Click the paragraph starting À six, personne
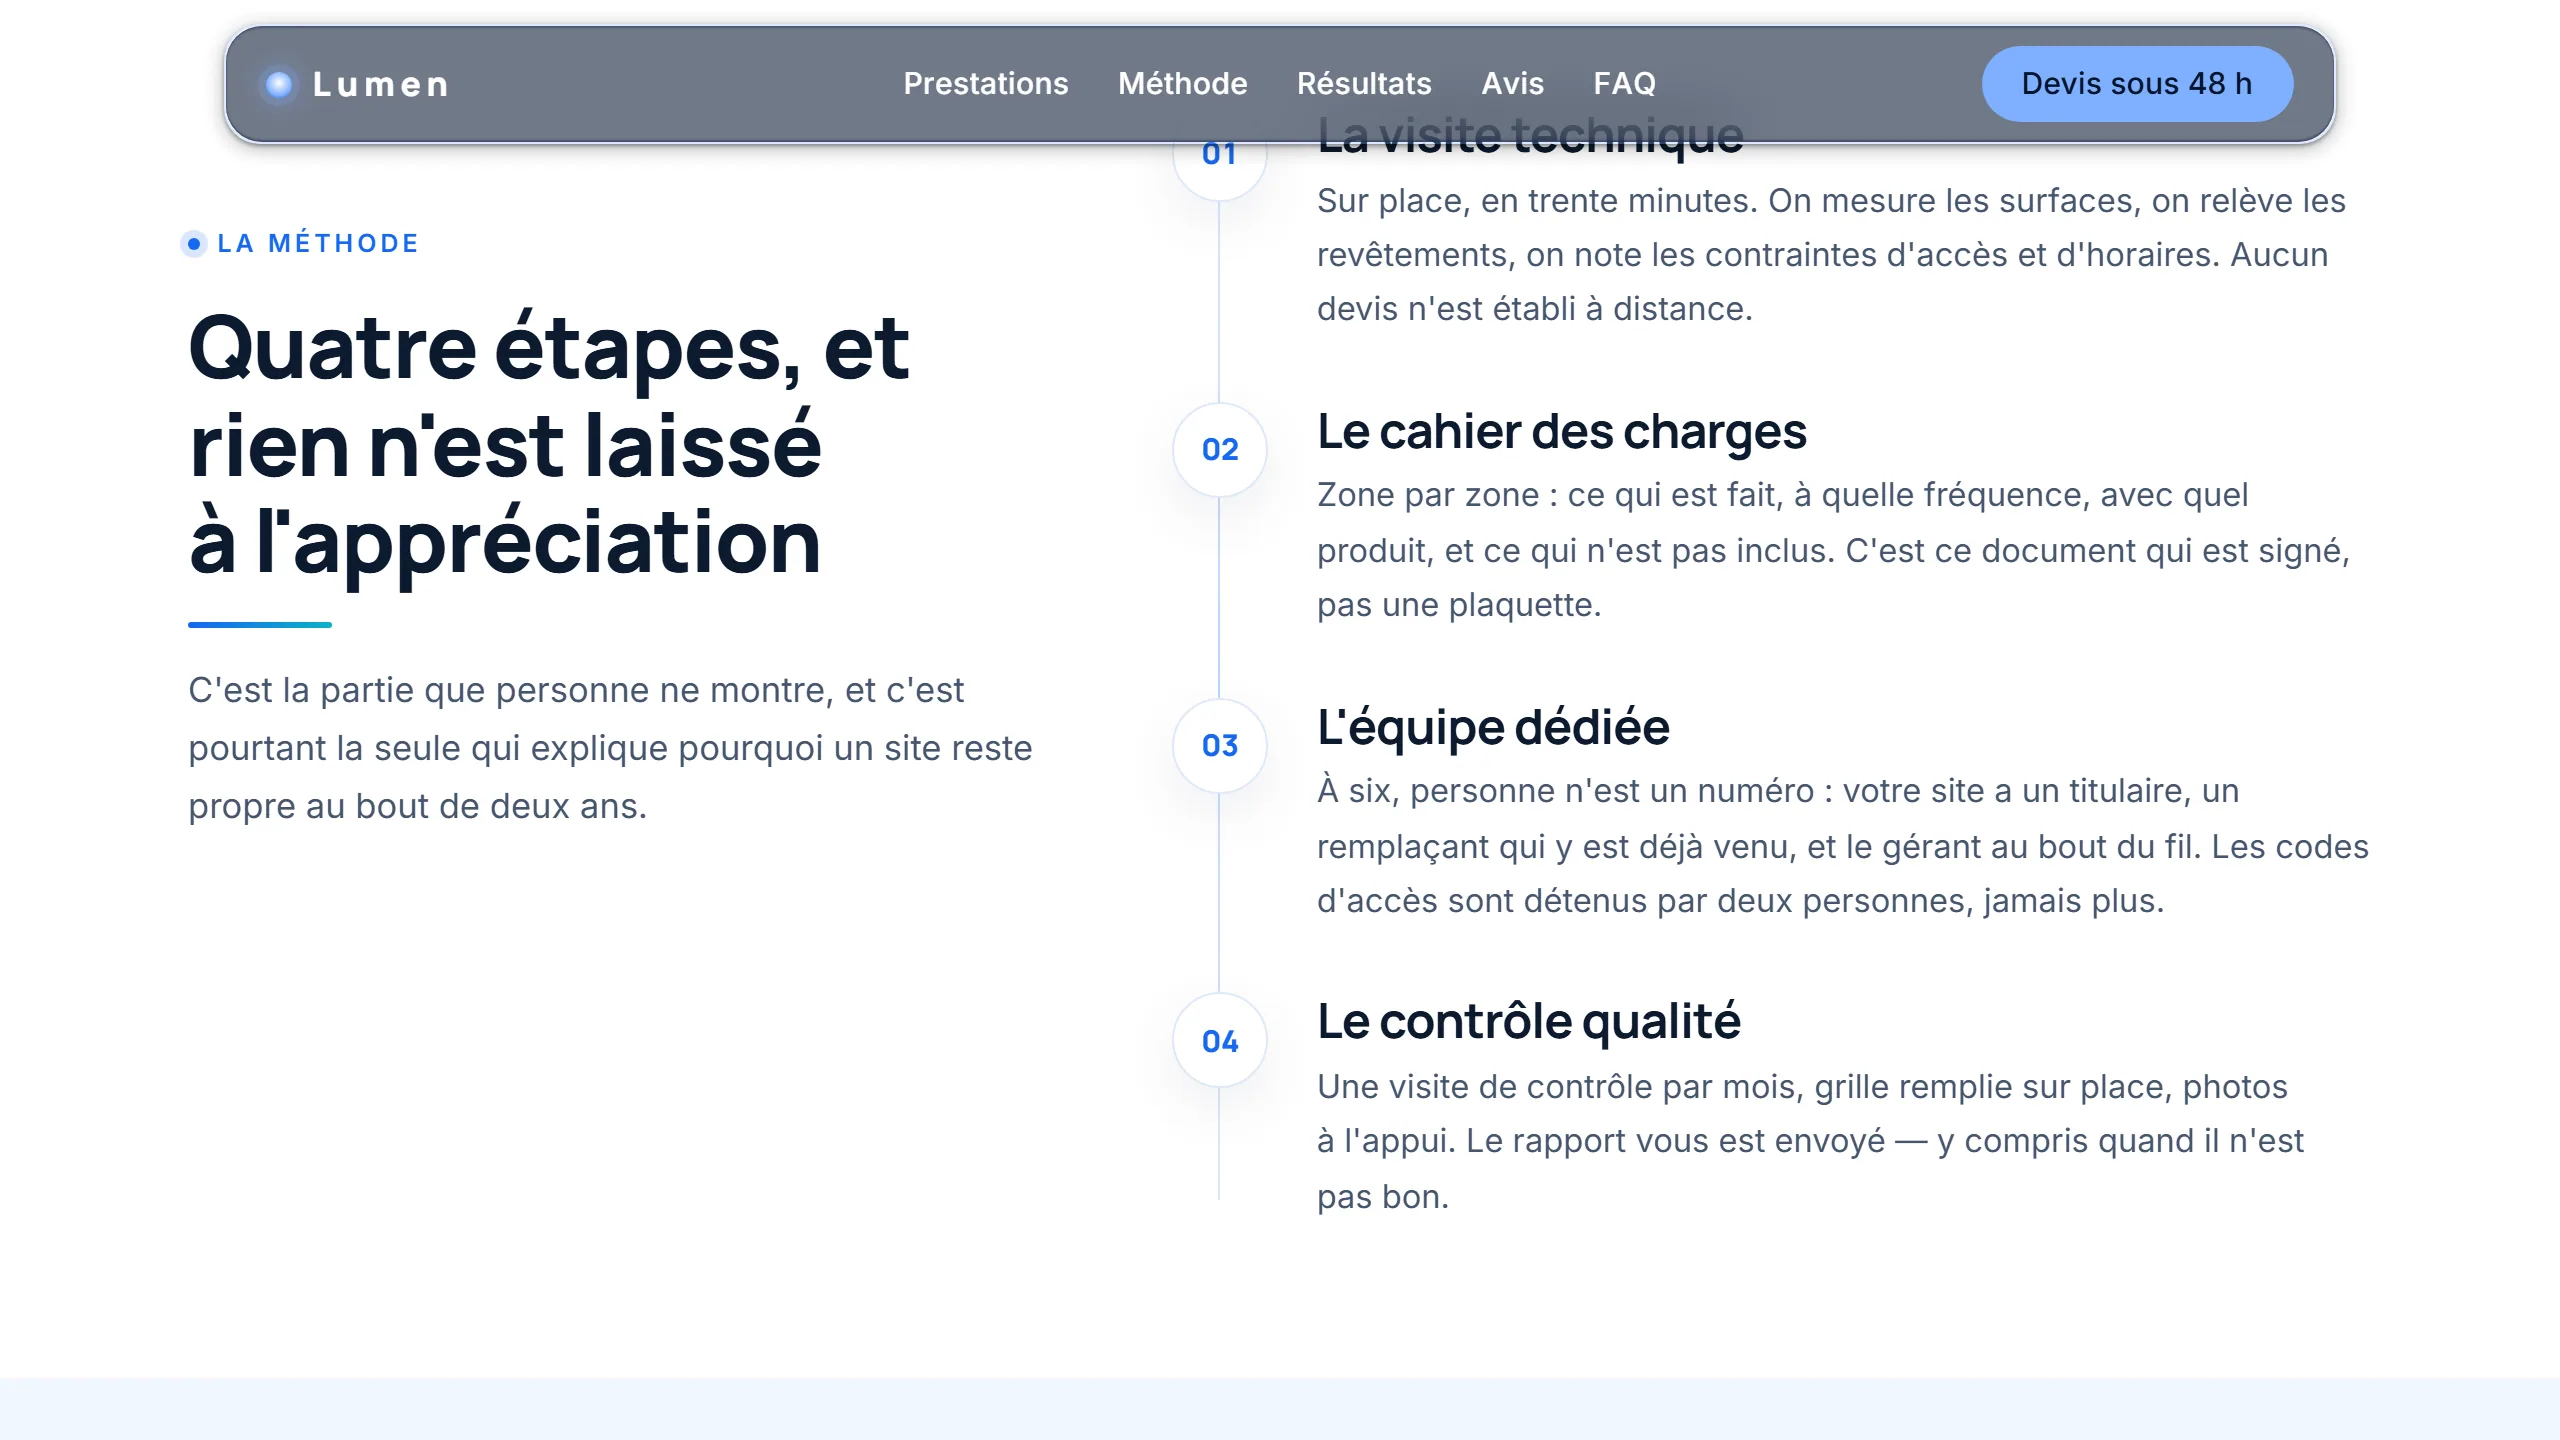 (1842, 846)
